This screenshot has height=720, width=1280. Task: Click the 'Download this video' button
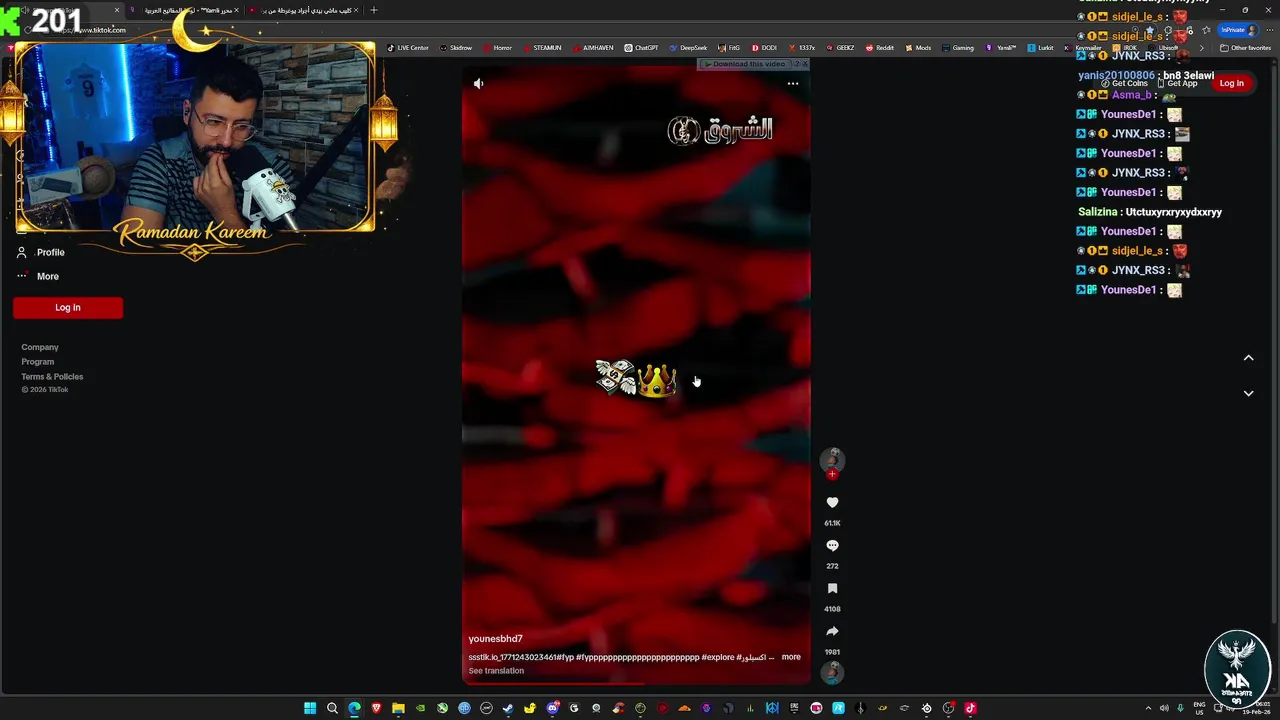[748, 64]
